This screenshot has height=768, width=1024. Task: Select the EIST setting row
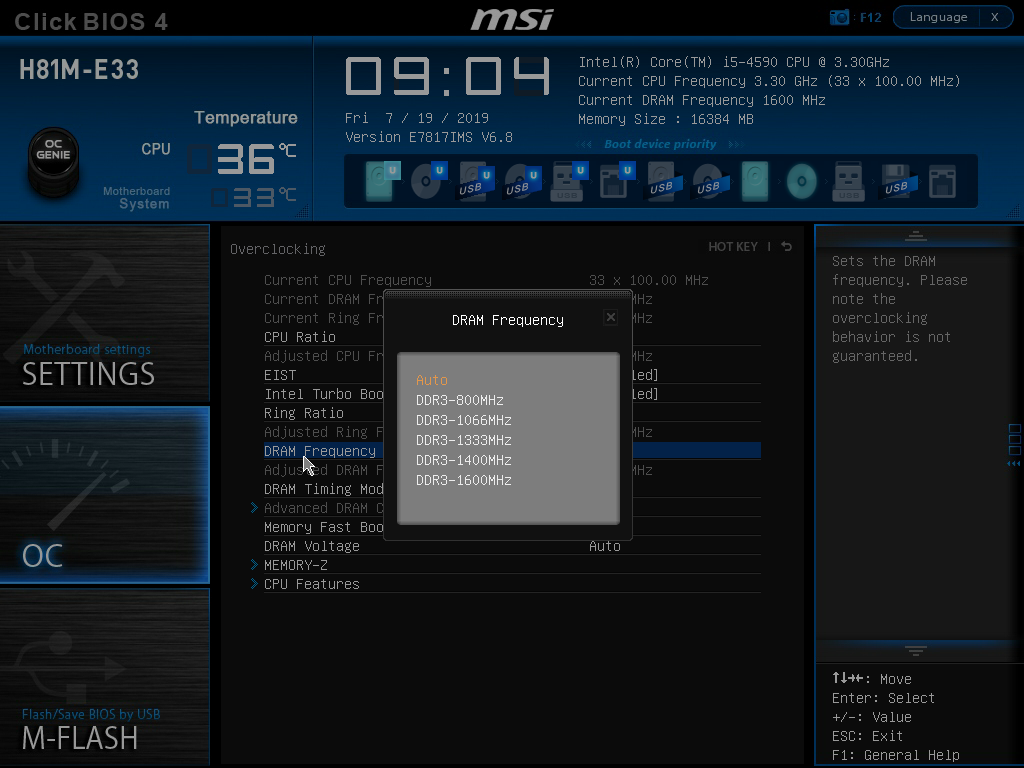click(x=280, y=375)
